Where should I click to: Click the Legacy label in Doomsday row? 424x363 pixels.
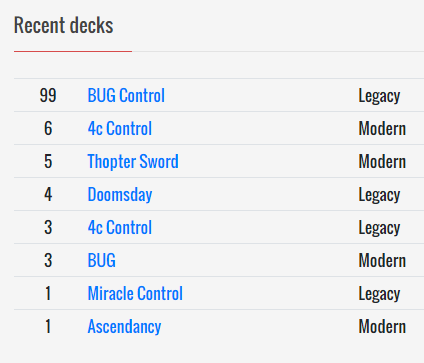(379, 195)
